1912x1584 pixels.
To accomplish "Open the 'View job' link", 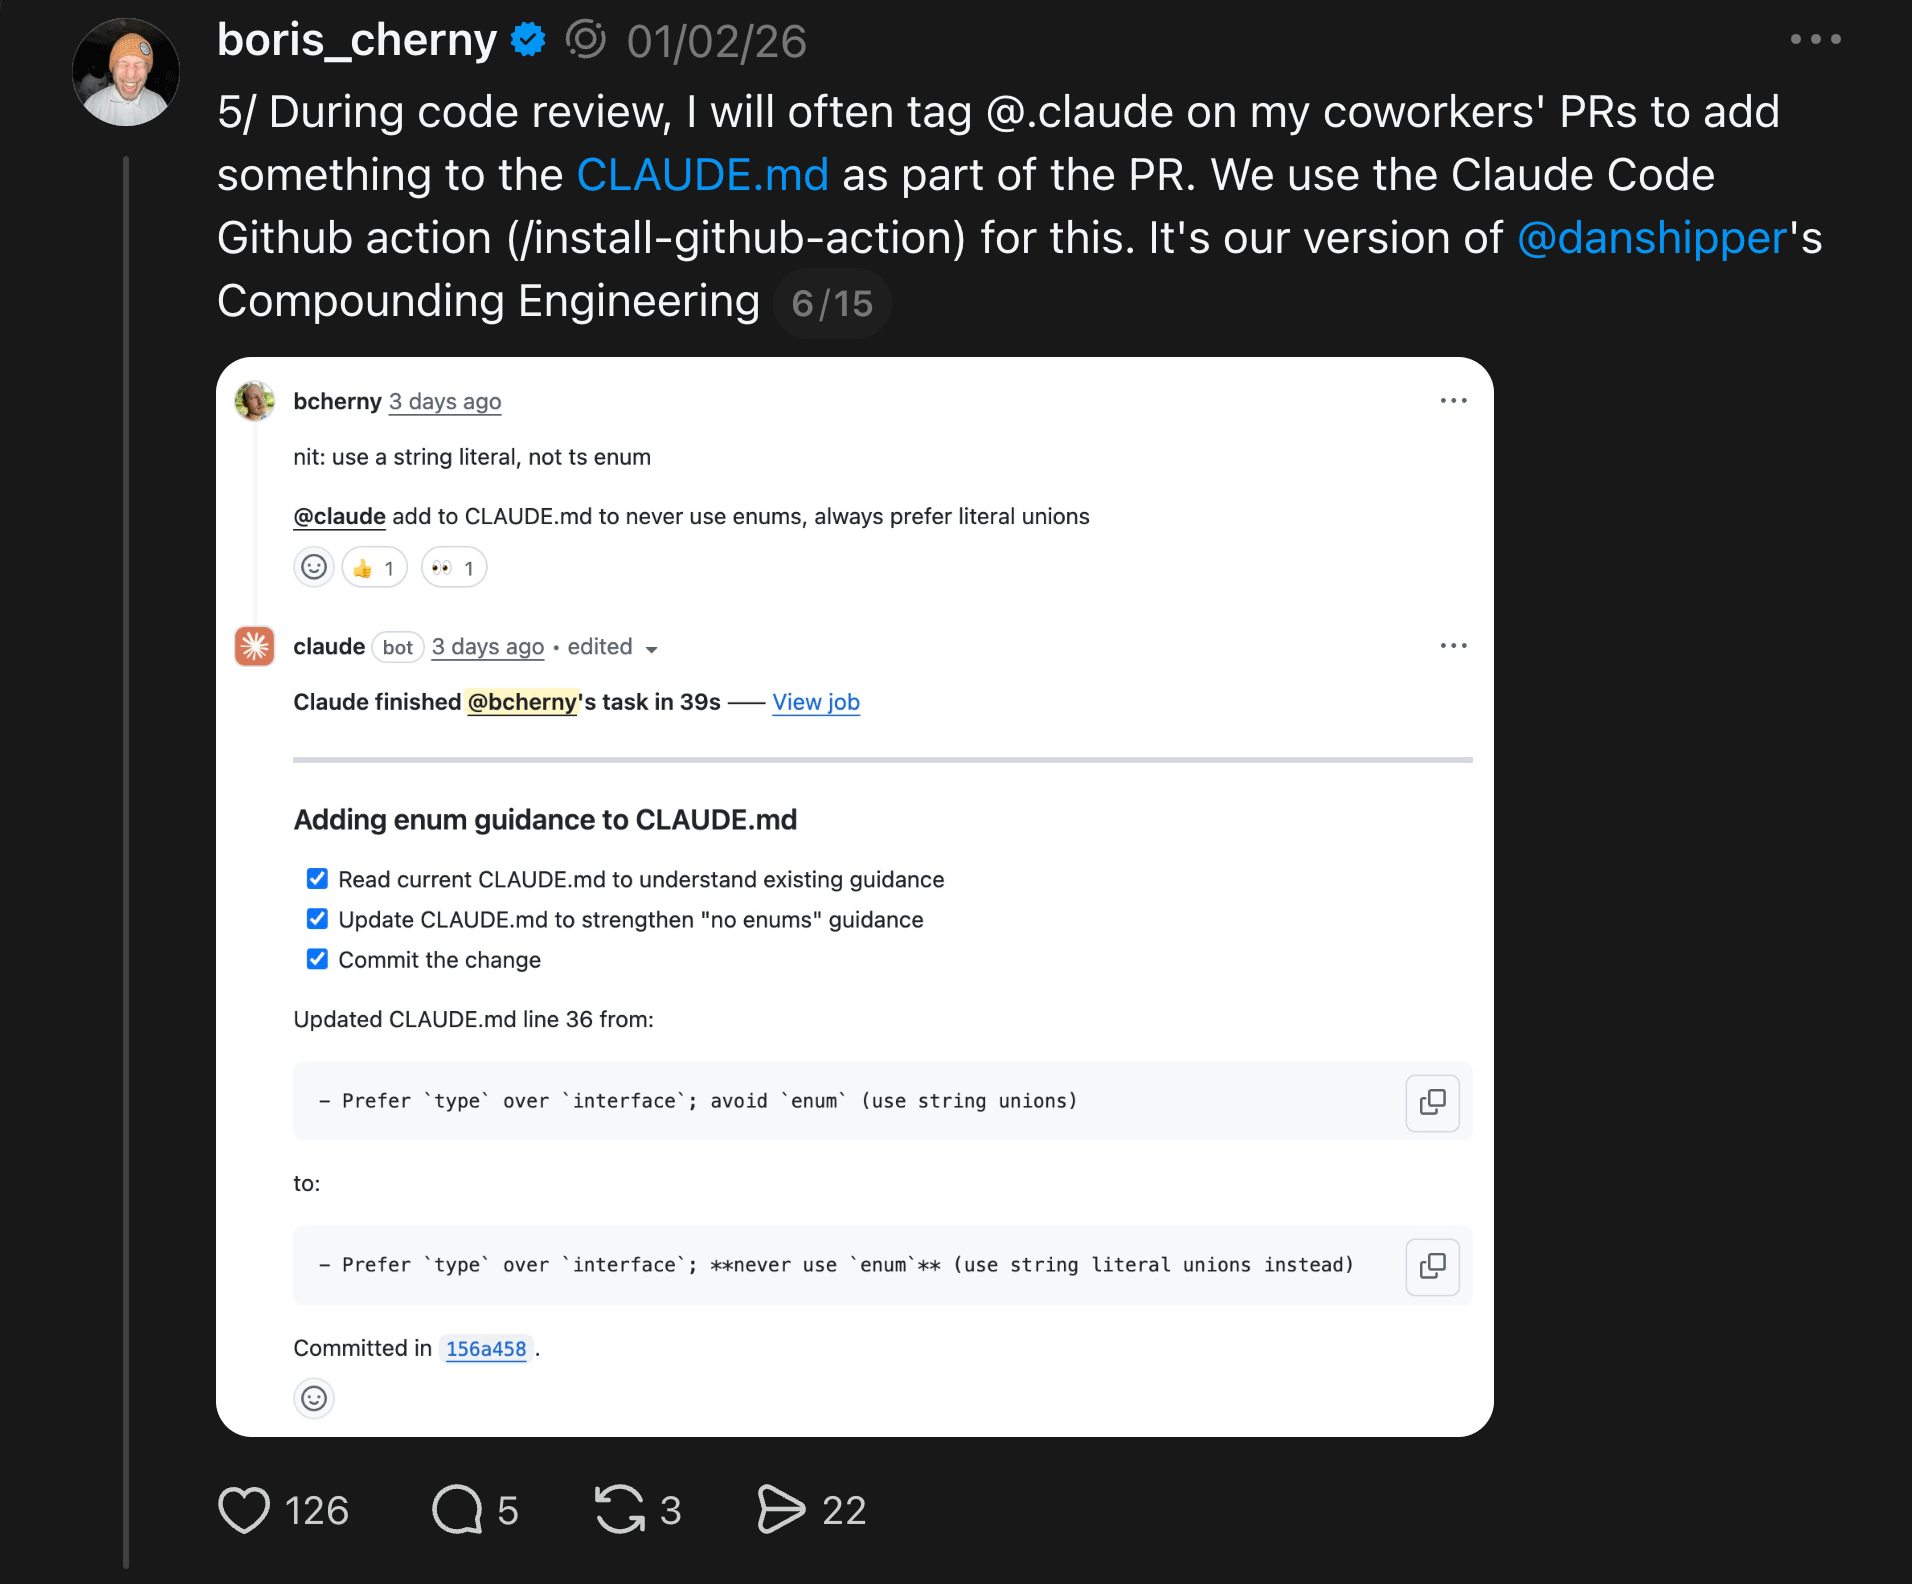I will coord(816,702).
